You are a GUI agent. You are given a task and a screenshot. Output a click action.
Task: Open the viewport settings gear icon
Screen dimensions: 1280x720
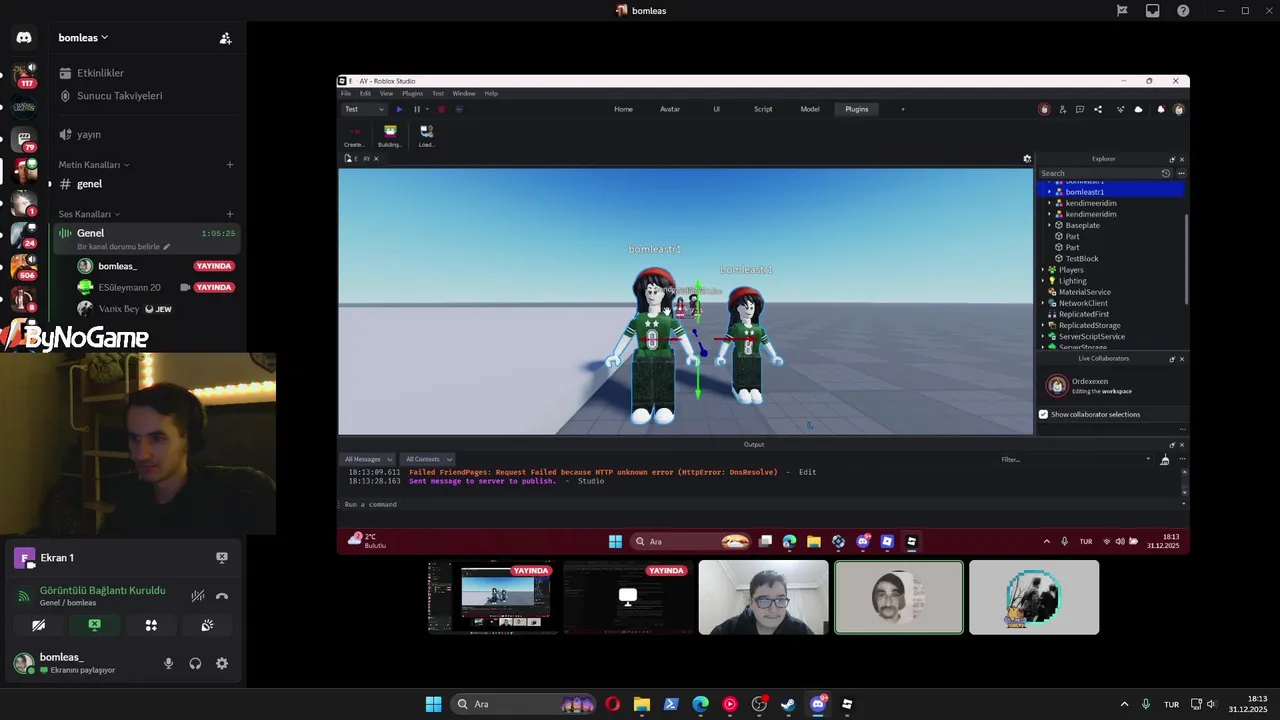coord(1027,158)
